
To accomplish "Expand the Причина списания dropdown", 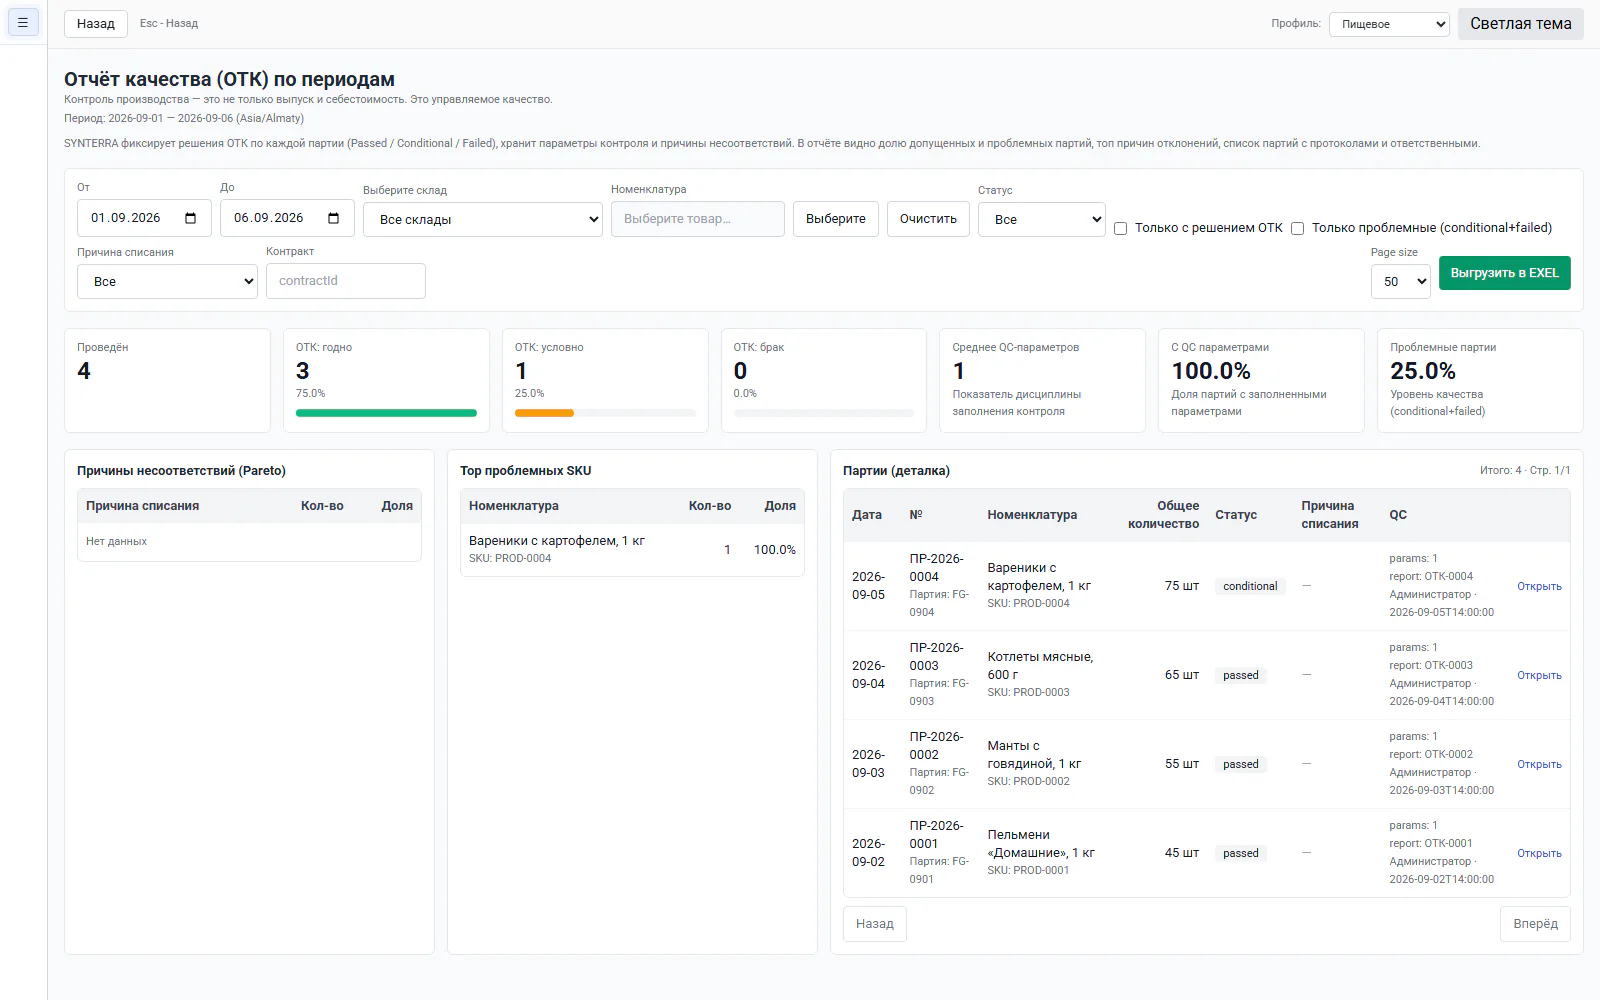I will coord(167,281).
